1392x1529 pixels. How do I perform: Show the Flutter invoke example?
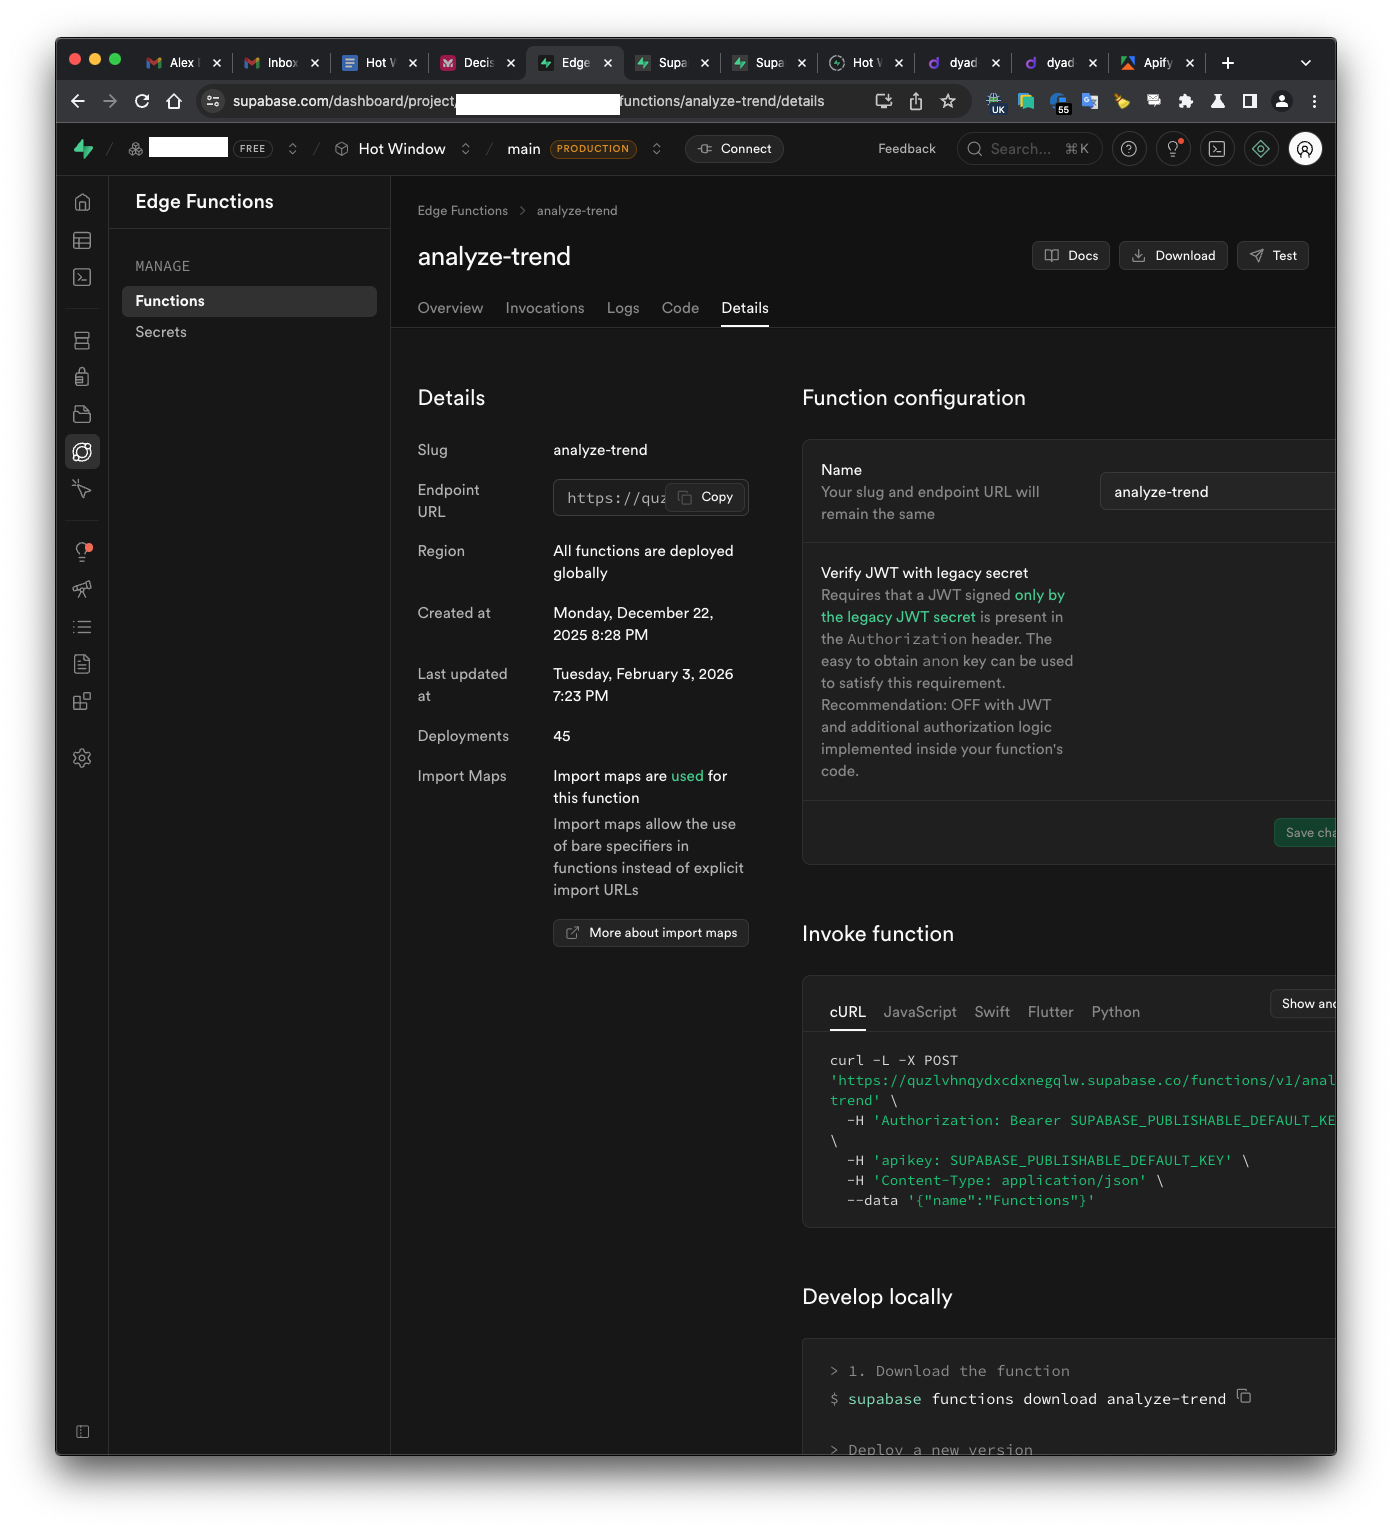pyautogui.click(x=1050, y=1012)
